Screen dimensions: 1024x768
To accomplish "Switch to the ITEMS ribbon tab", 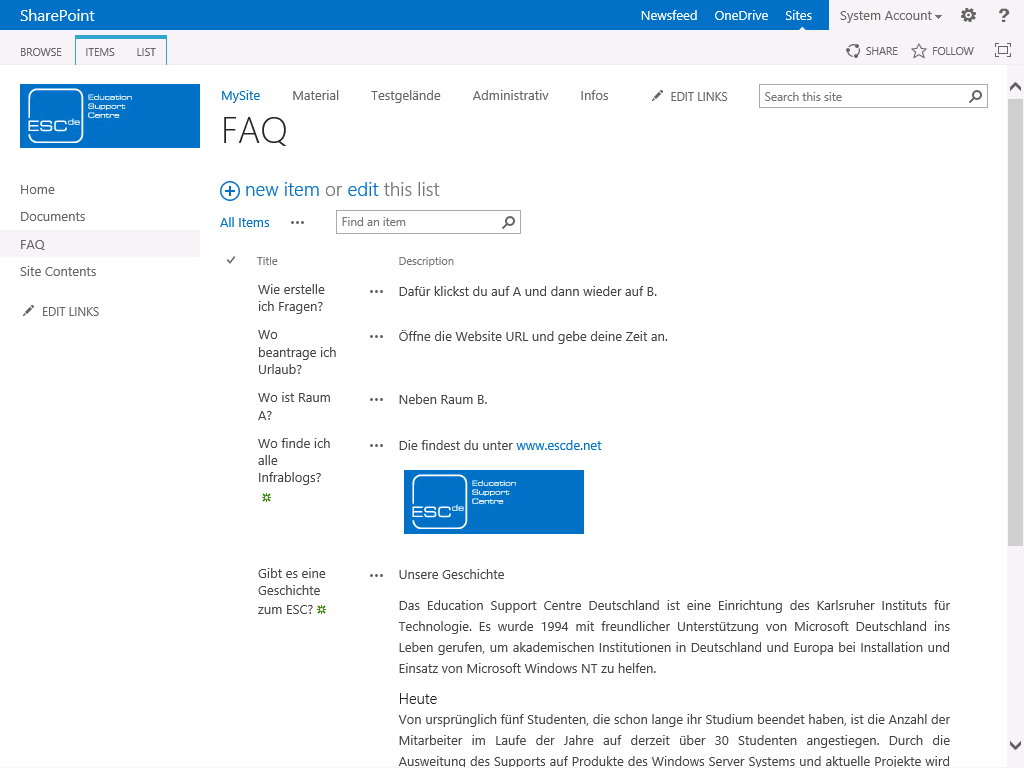I will pos(100,52).
